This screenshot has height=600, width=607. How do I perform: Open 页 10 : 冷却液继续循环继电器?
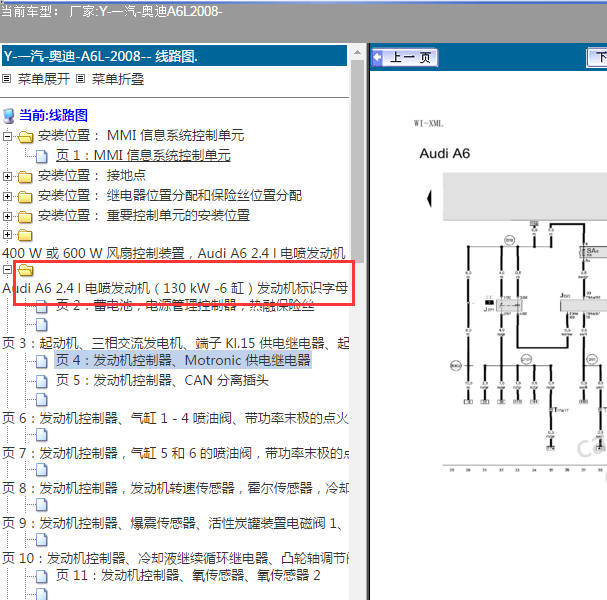tap(175, 558)
